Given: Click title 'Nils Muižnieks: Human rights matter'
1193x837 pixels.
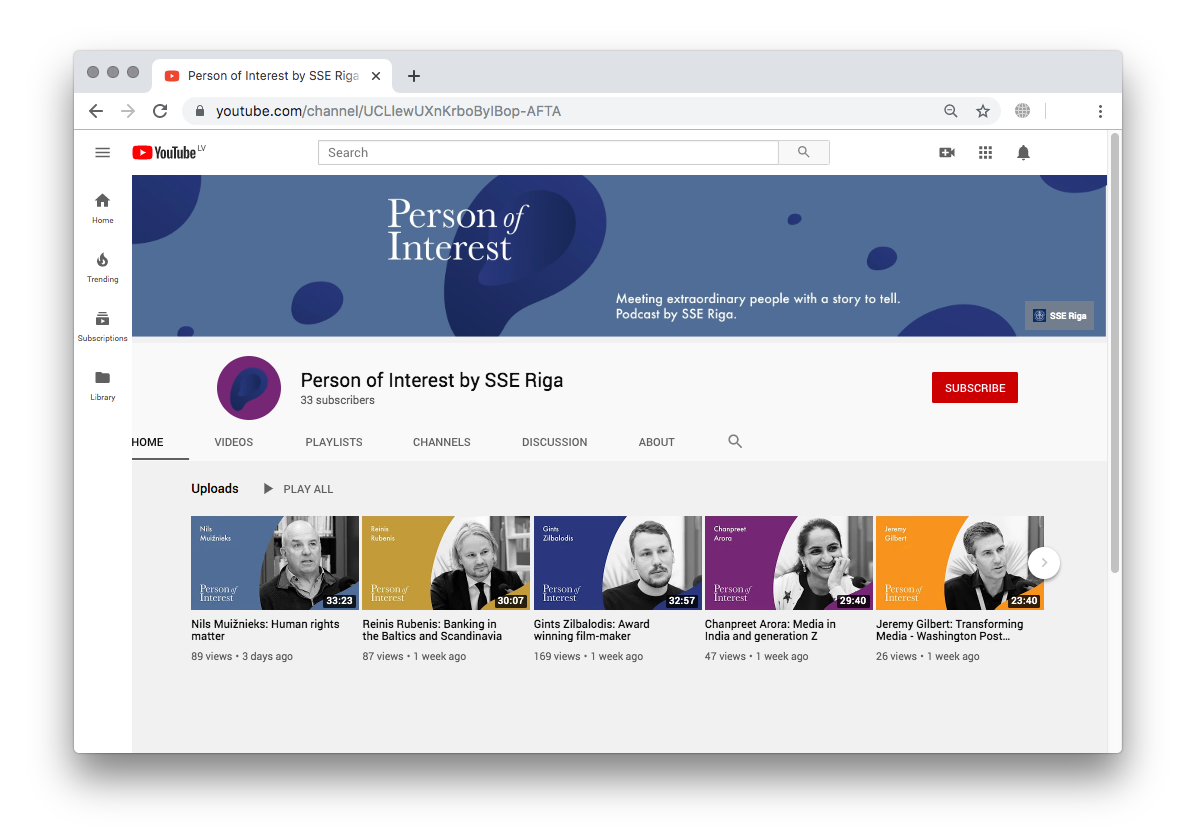Looking at the screenshot, I should [x=266, y=630].
